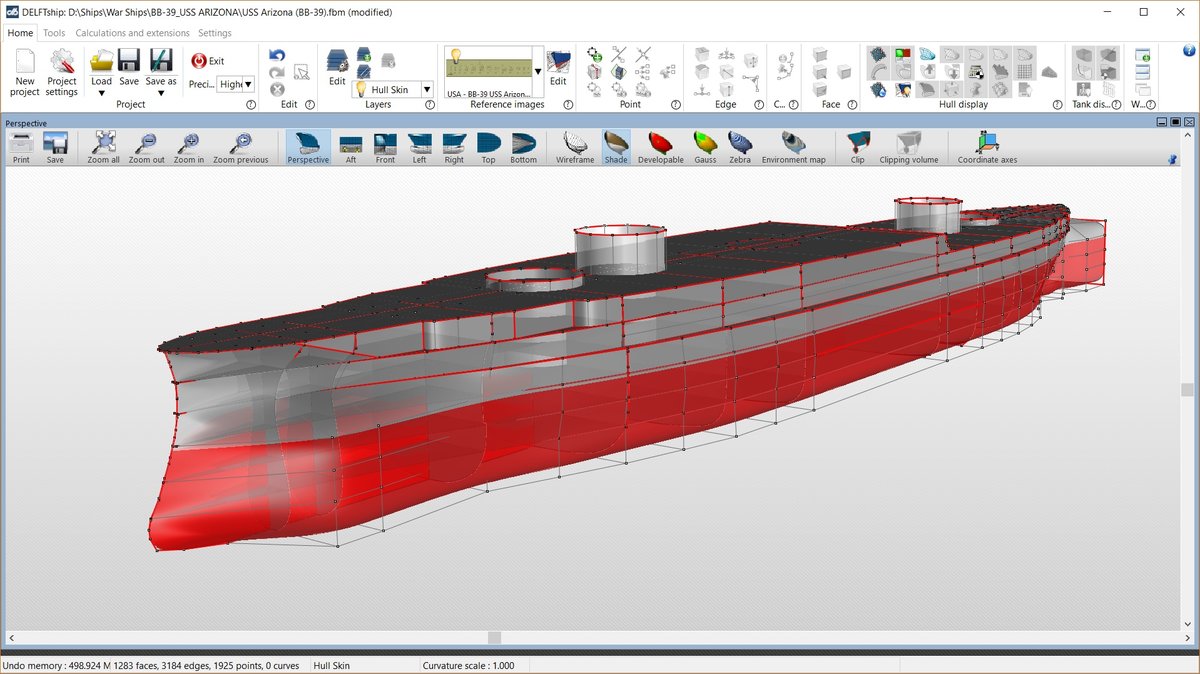Switch to the Front view
The image size is (1200, 674).
pos(385,146)
